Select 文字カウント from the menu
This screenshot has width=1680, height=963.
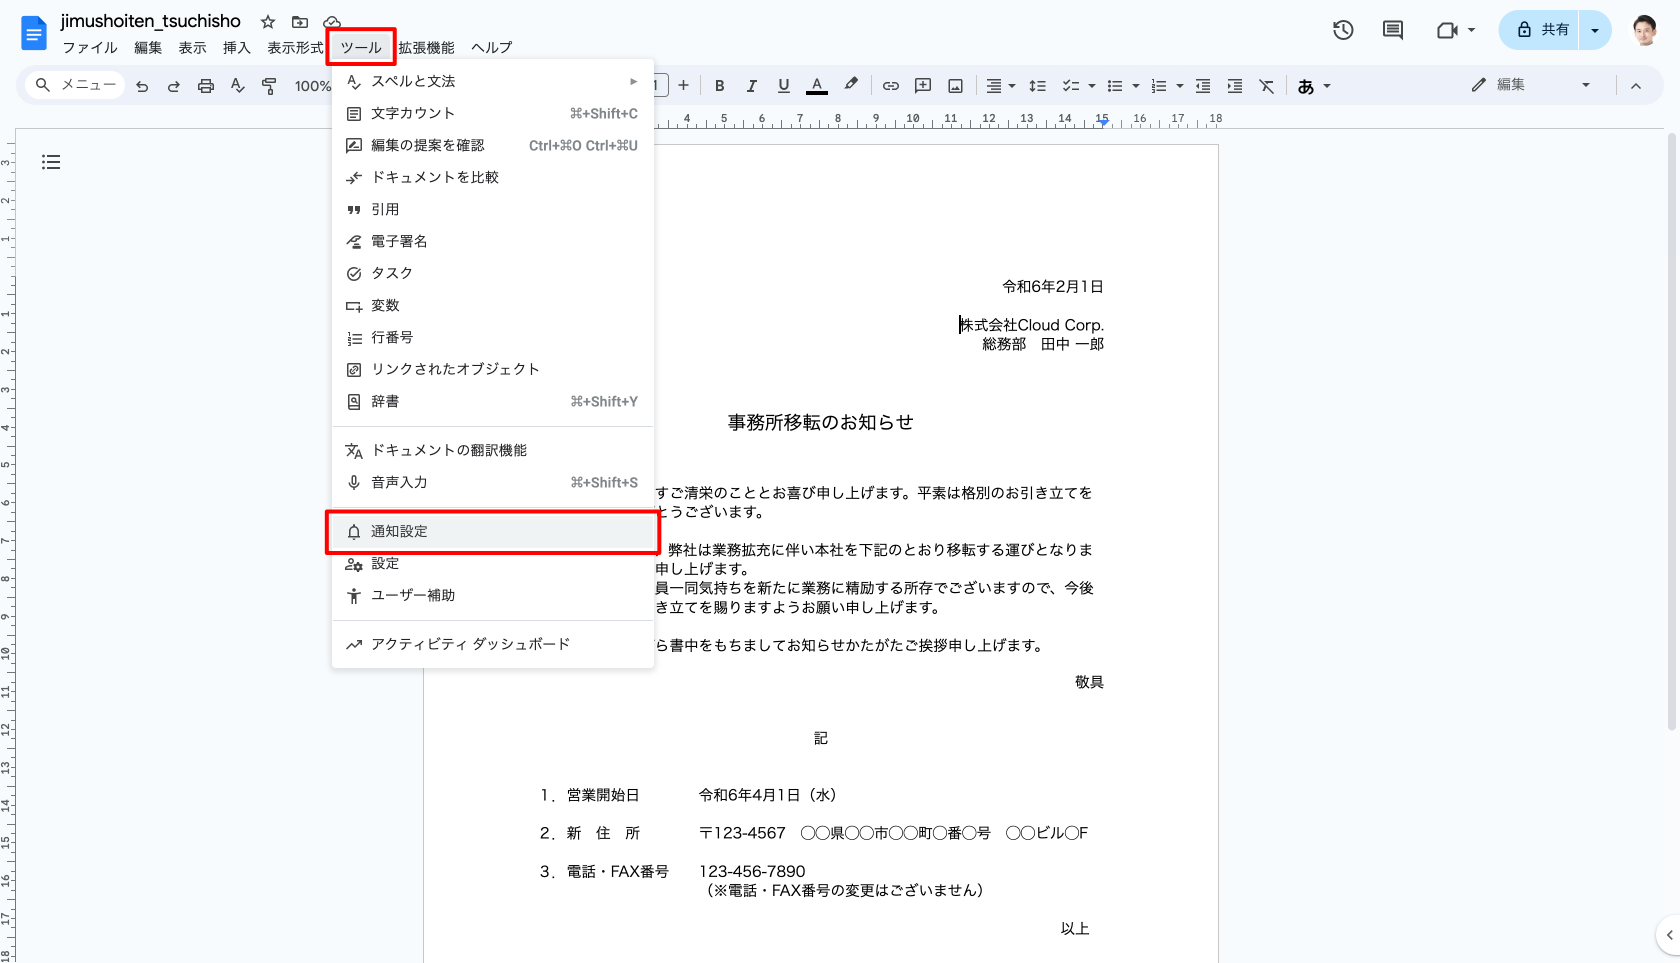coord(493,113)
